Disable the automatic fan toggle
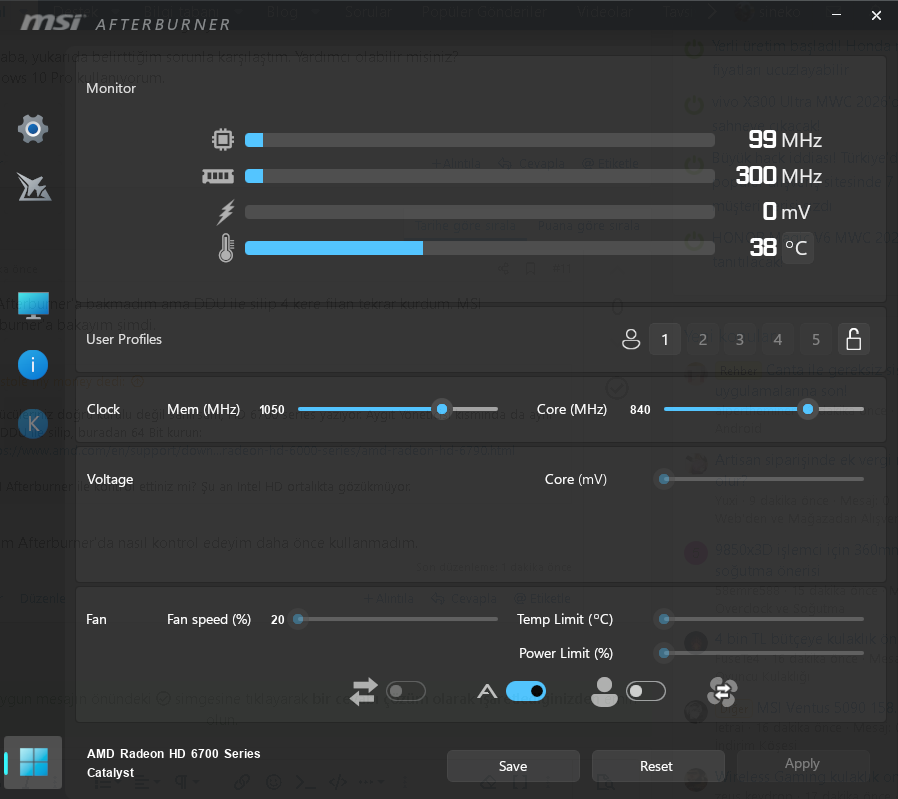This screenshot has width=898, height=799. coord(526,691)
